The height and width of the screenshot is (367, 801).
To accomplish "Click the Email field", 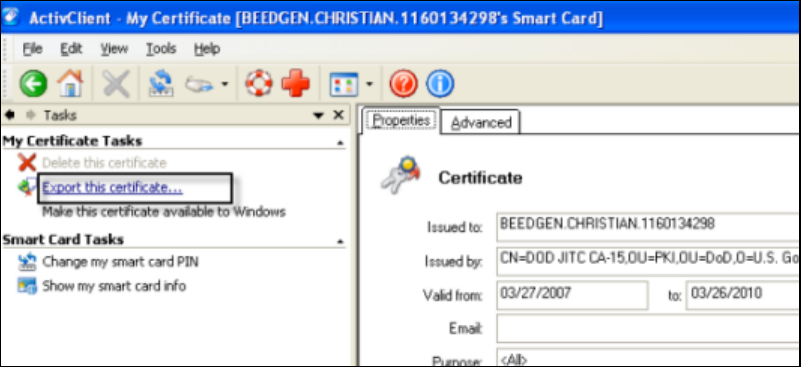I will pyautogui.click(x=648, y=329).
